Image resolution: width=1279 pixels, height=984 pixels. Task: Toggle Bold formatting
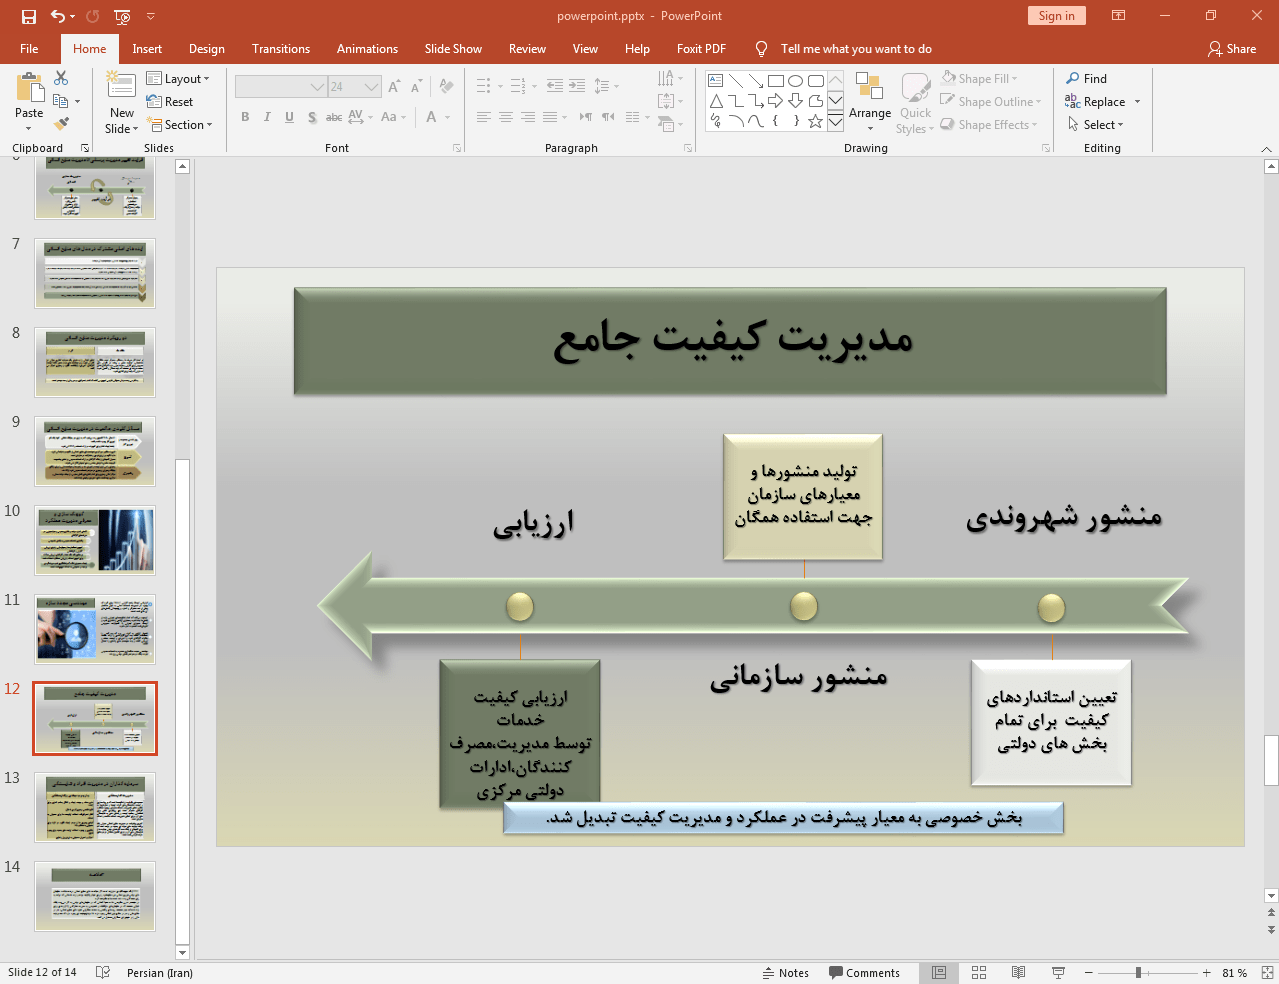tap(245, 117)
